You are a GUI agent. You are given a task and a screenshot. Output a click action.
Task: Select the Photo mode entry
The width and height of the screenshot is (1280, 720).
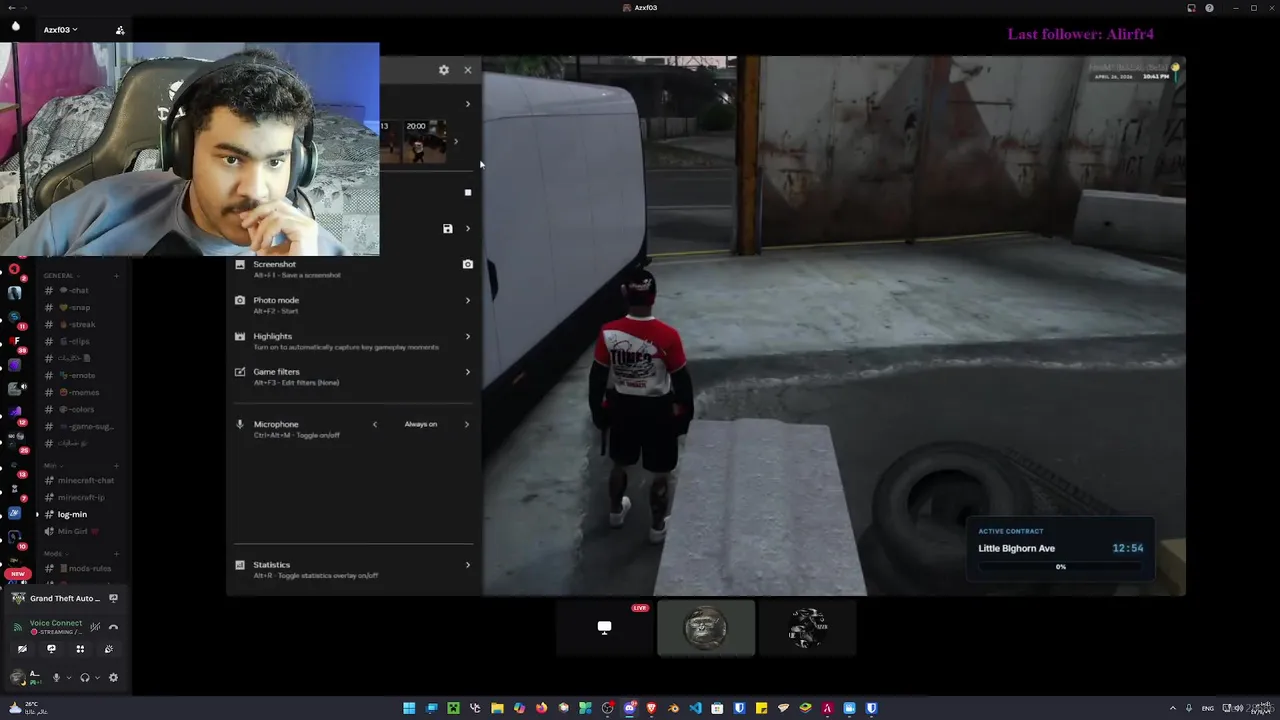coord(354,304)
